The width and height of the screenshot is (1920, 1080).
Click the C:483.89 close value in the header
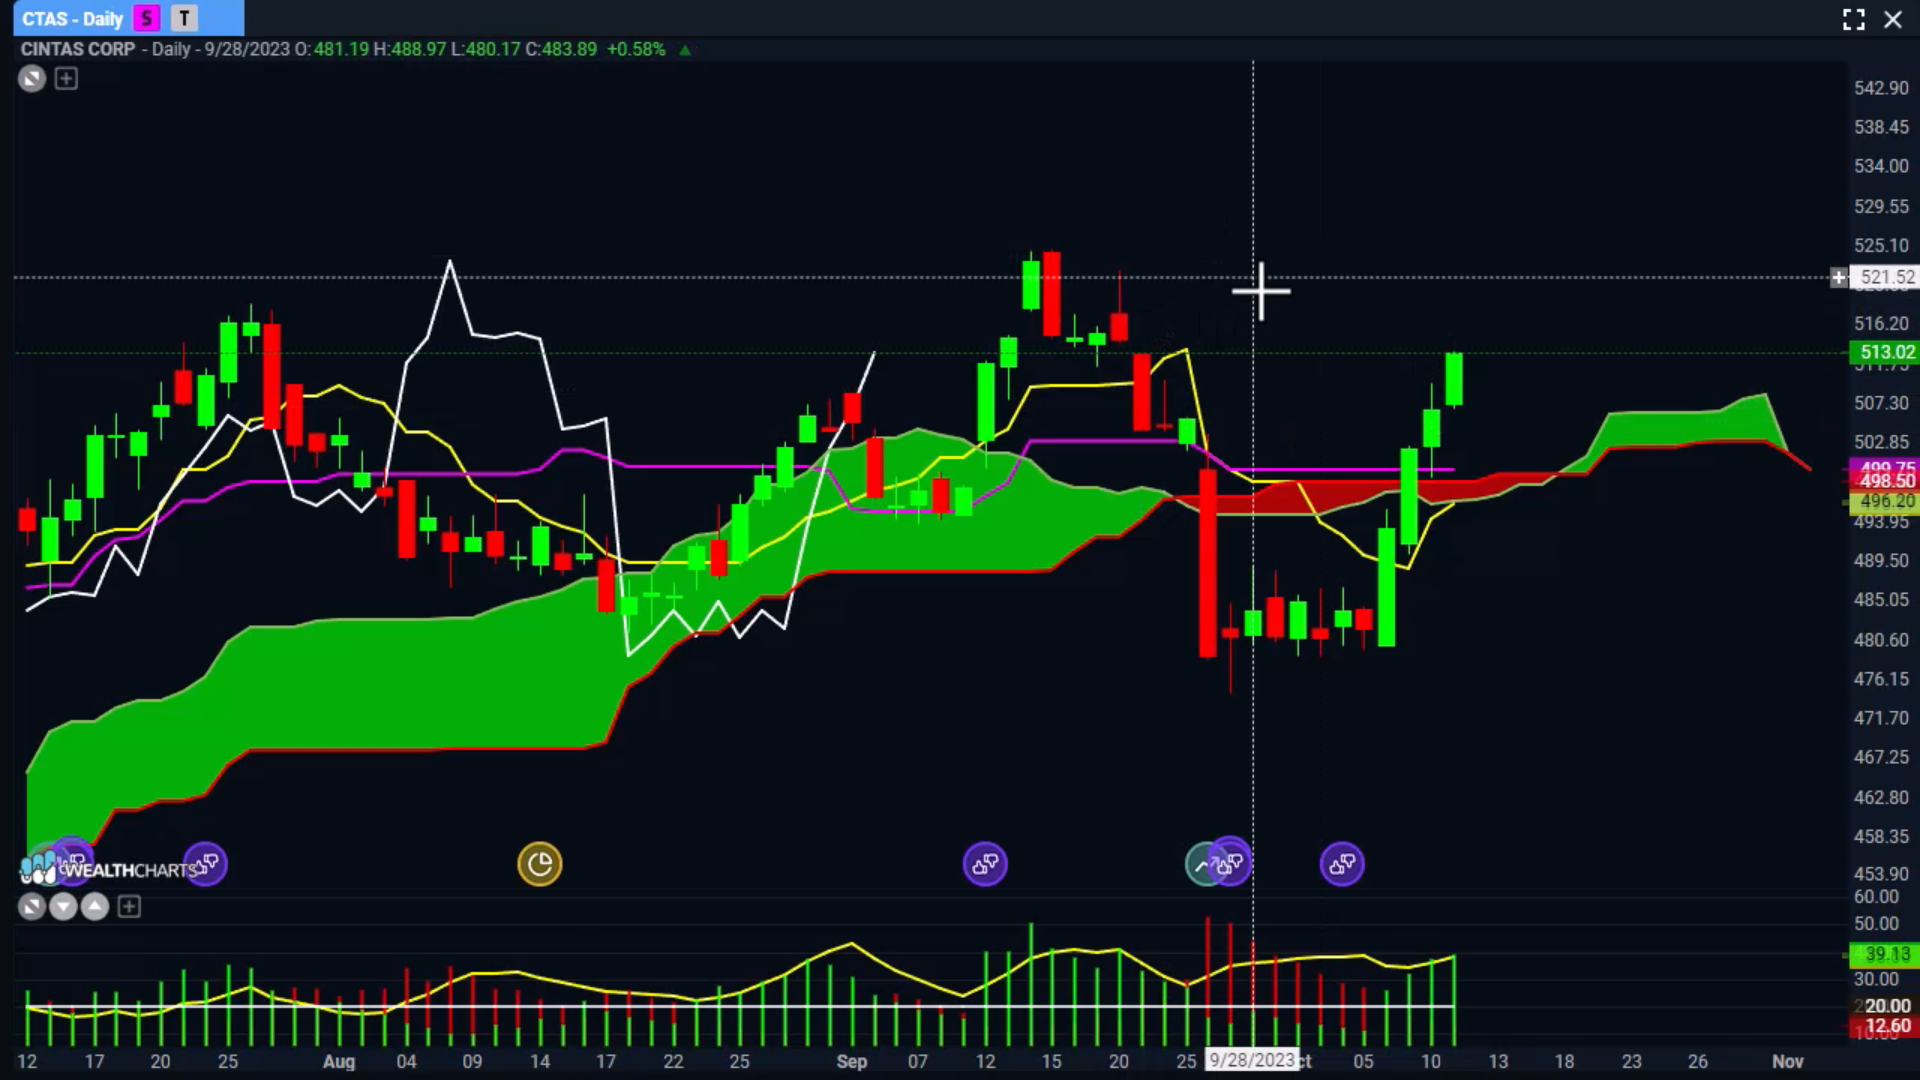pos(561,49)
